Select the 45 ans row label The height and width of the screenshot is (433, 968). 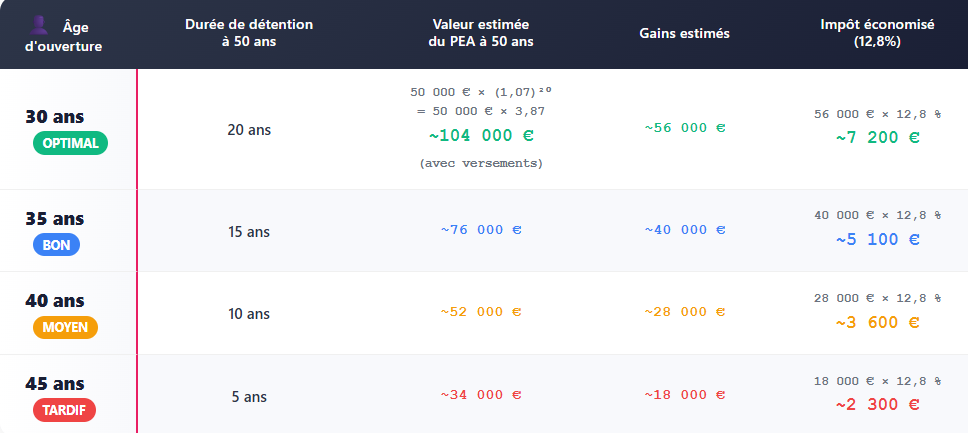[x=55, y=384]
